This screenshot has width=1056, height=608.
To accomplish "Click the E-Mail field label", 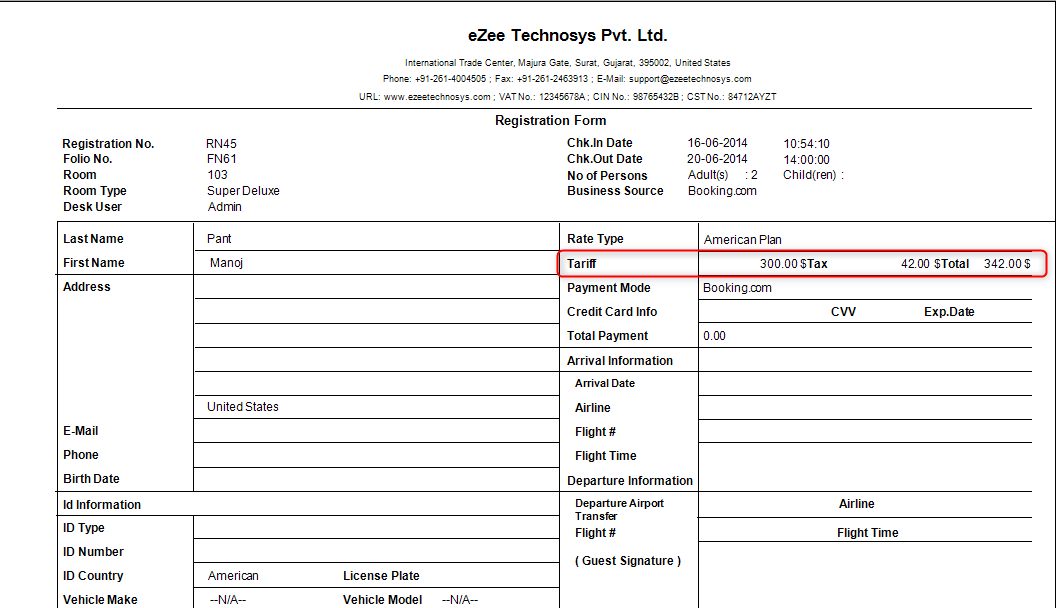I will click(81, 431).
